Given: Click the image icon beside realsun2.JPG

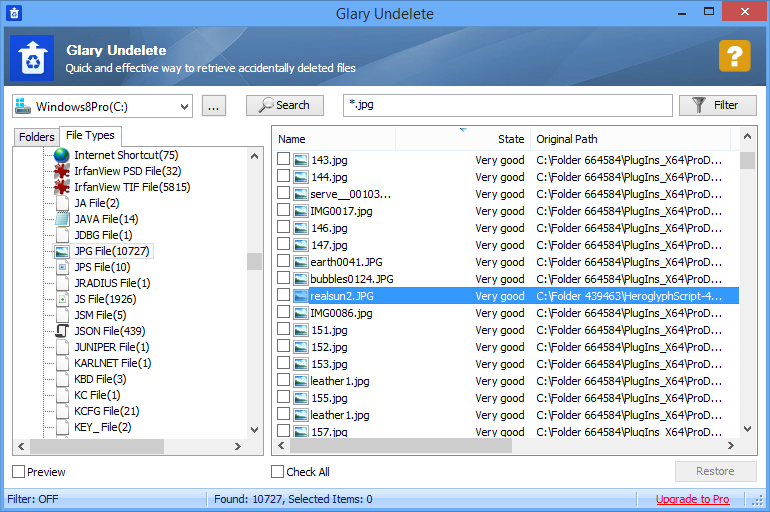Looking at the screenshot, I should [x=301, y=296].
